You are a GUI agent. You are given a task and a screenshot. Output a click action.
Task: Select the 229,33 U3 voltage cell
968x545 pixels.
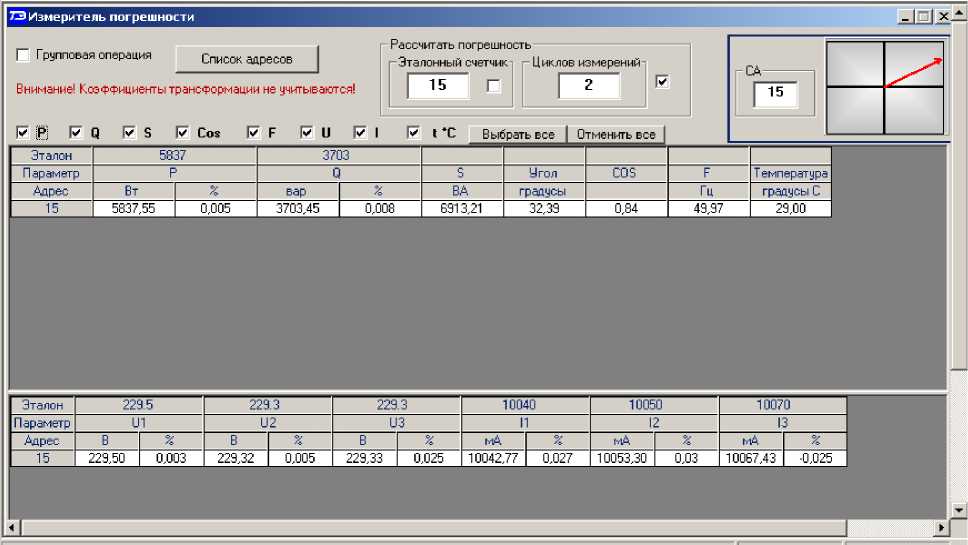(x=365, y=458)
